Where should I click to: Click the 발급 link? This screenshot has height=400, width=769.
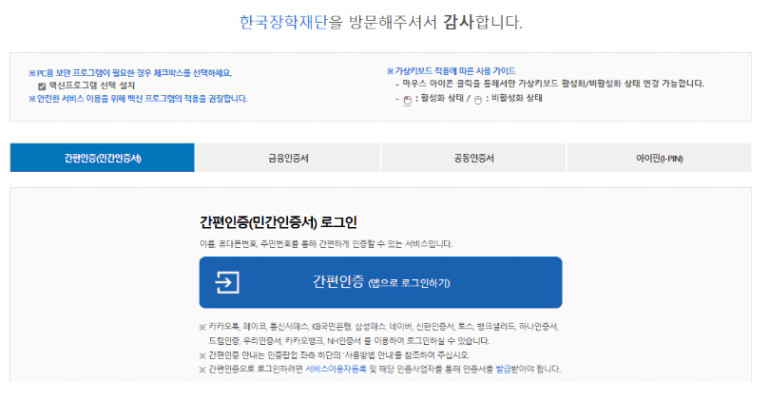pyautogui.click(x=503, y=369)
